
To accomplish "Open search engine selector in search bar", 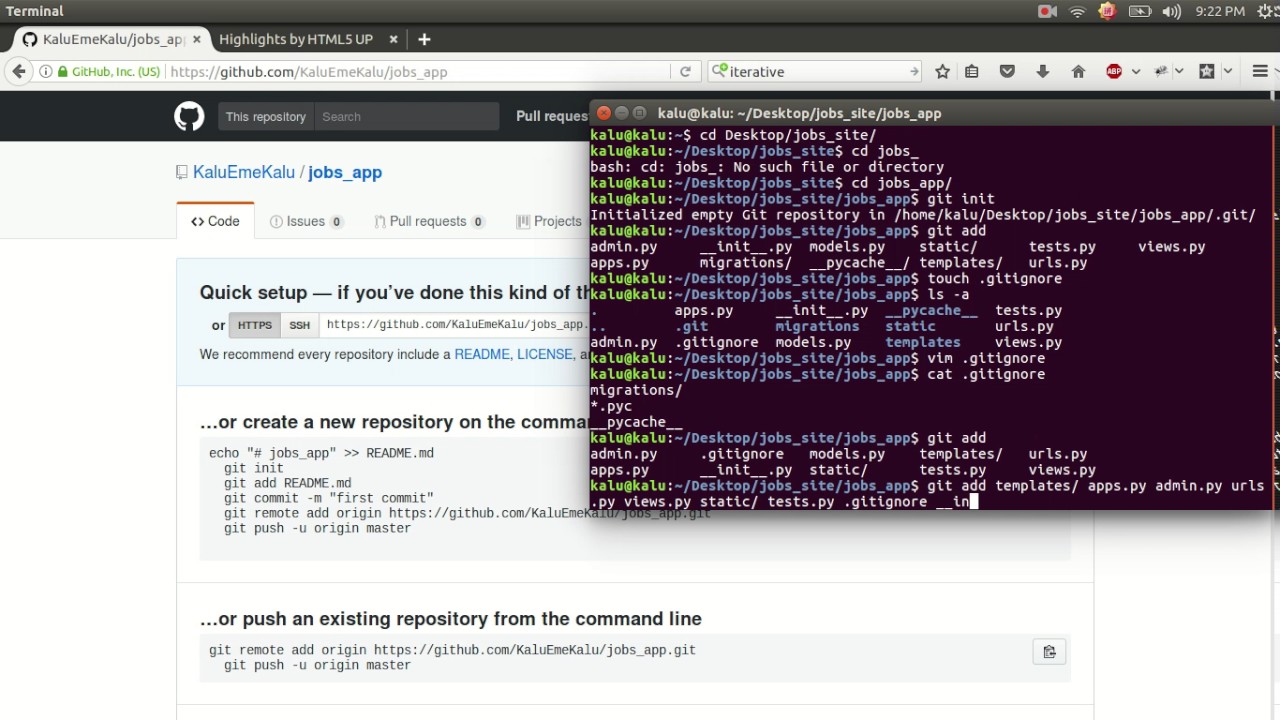I will tap(720, 71).
